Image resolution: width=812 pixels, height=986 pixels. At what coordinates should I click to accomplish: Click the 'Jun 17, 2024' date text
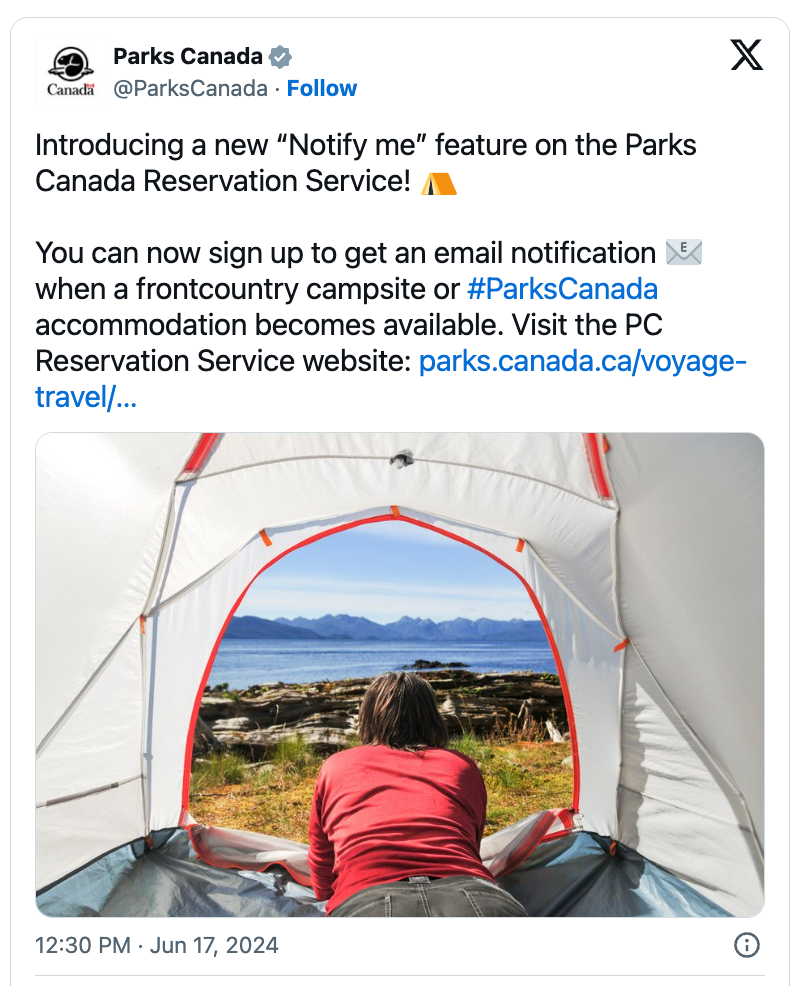(214, 946)
